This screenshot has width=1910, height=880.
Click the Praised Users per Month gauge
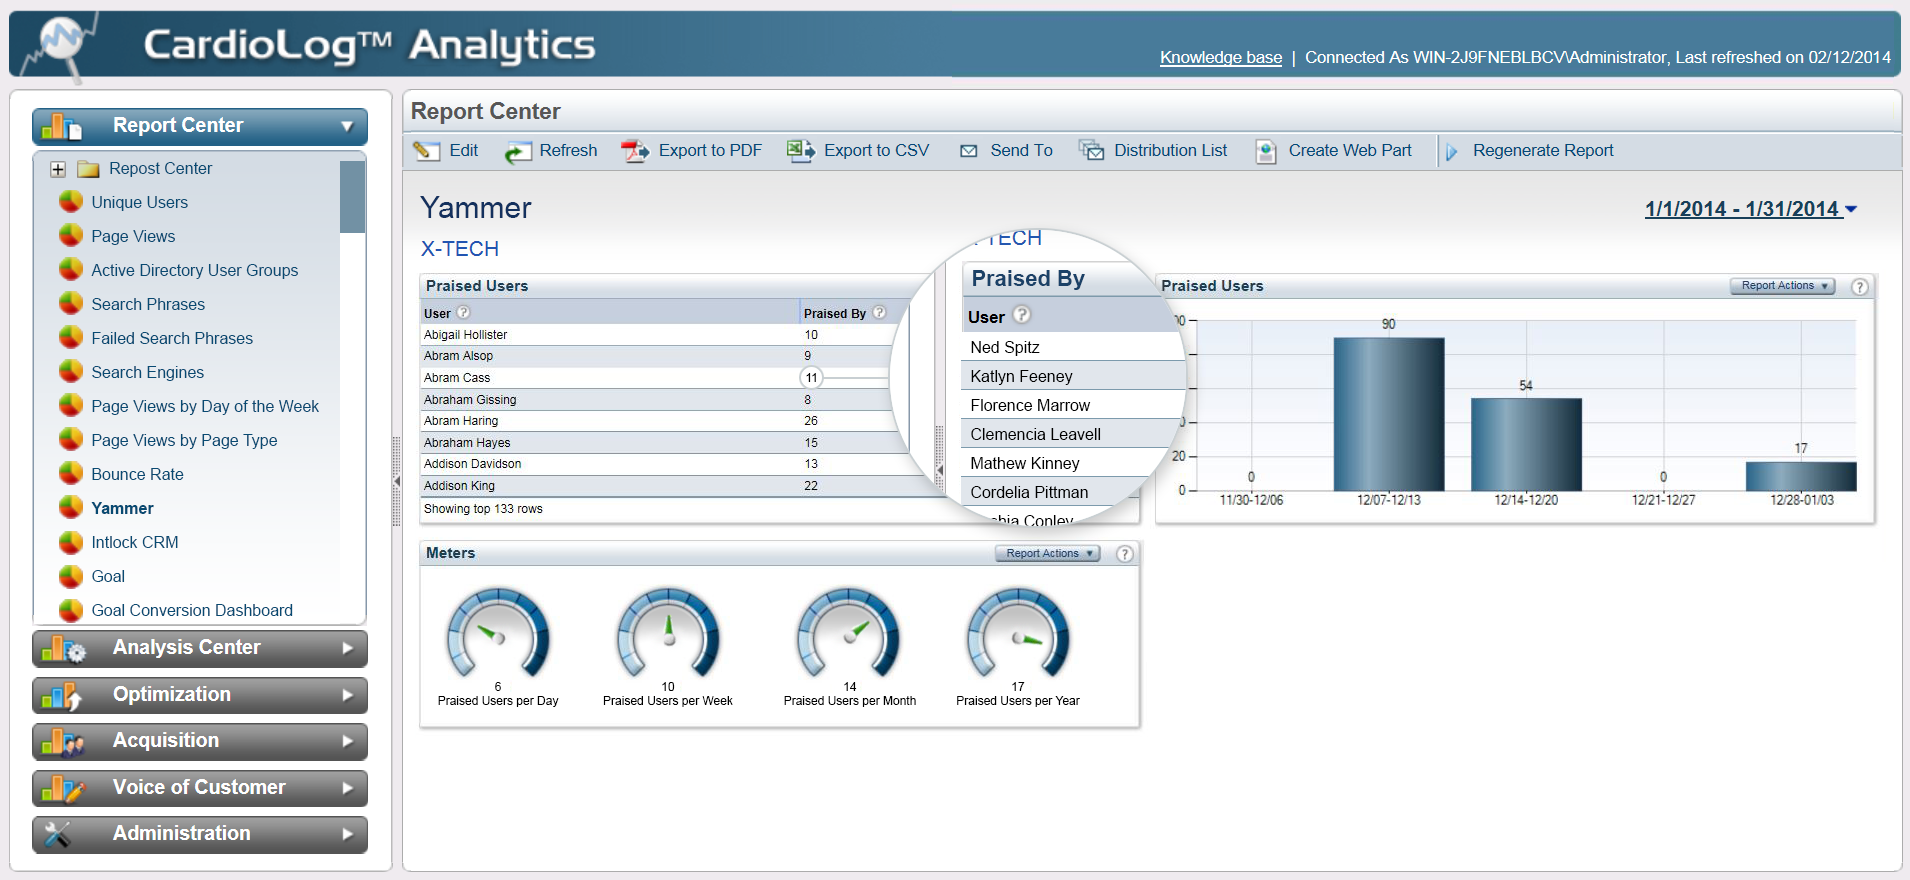pos(849,633)
